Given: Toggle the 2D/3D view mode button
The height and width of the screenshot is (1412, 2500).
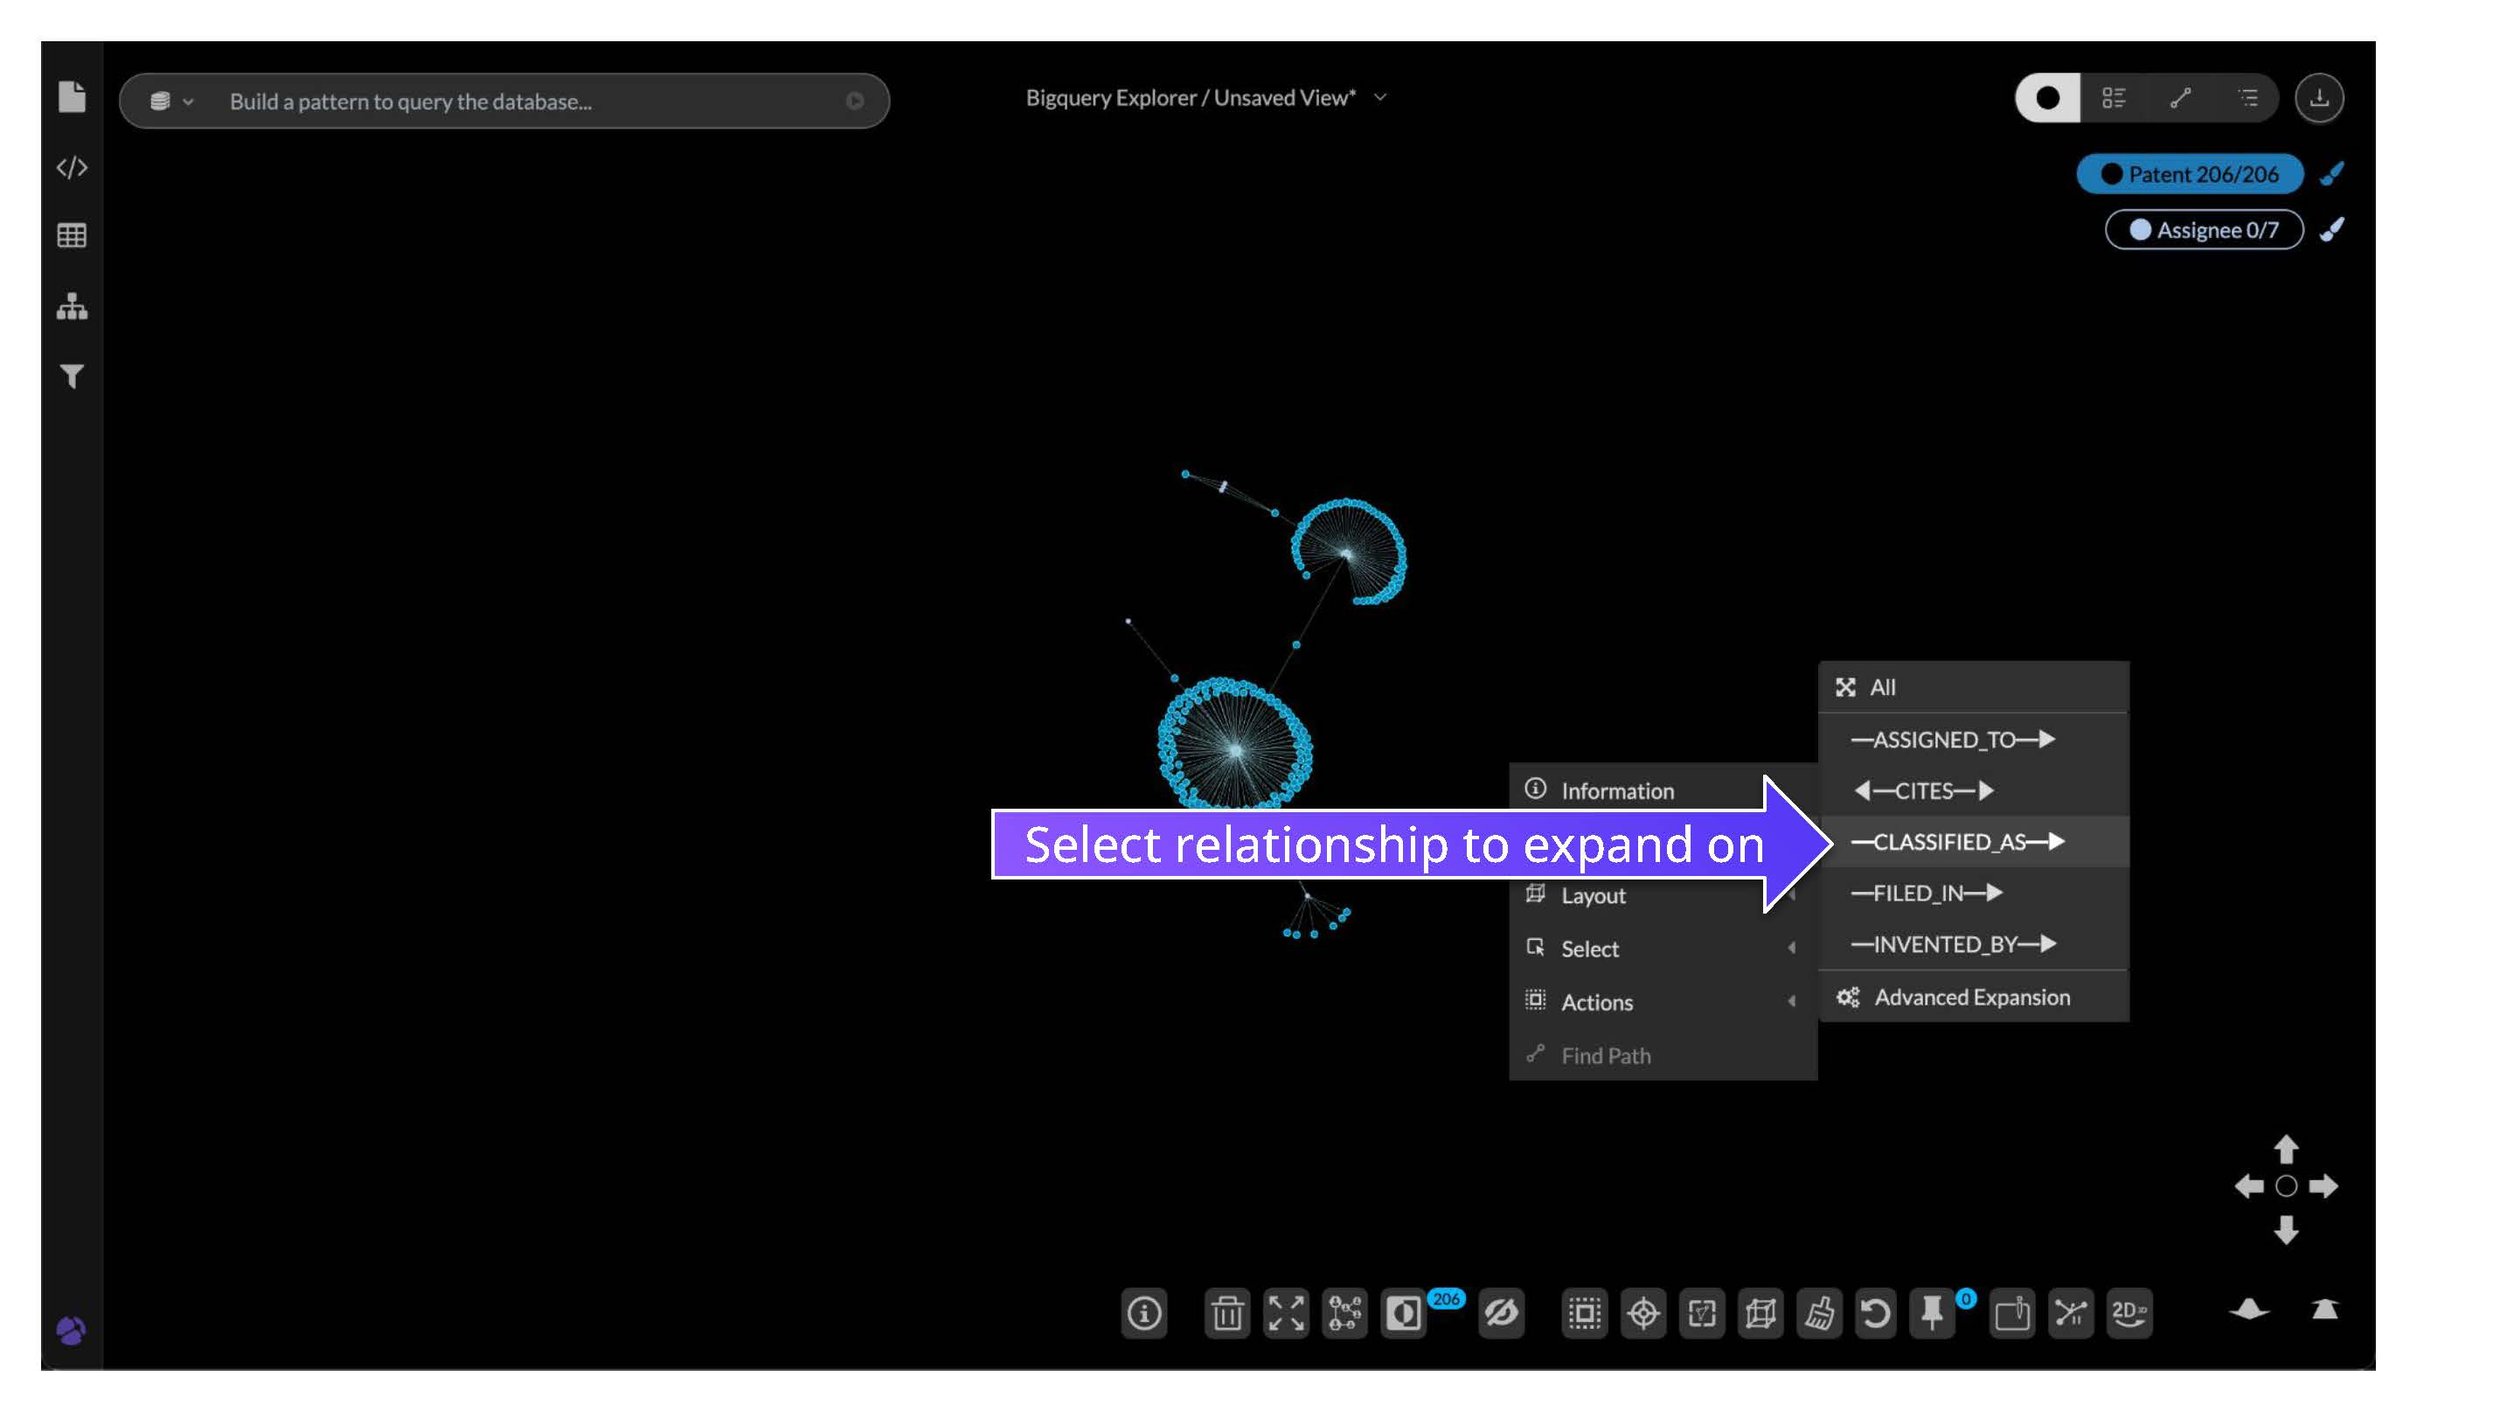Looking at the screenshot, I should pos(2128,1313).
